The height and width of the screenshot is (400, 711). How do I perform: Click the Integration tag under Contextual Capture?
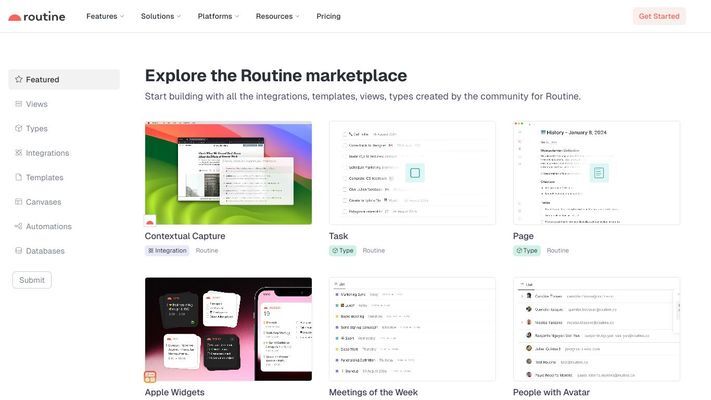pos(167,250)
